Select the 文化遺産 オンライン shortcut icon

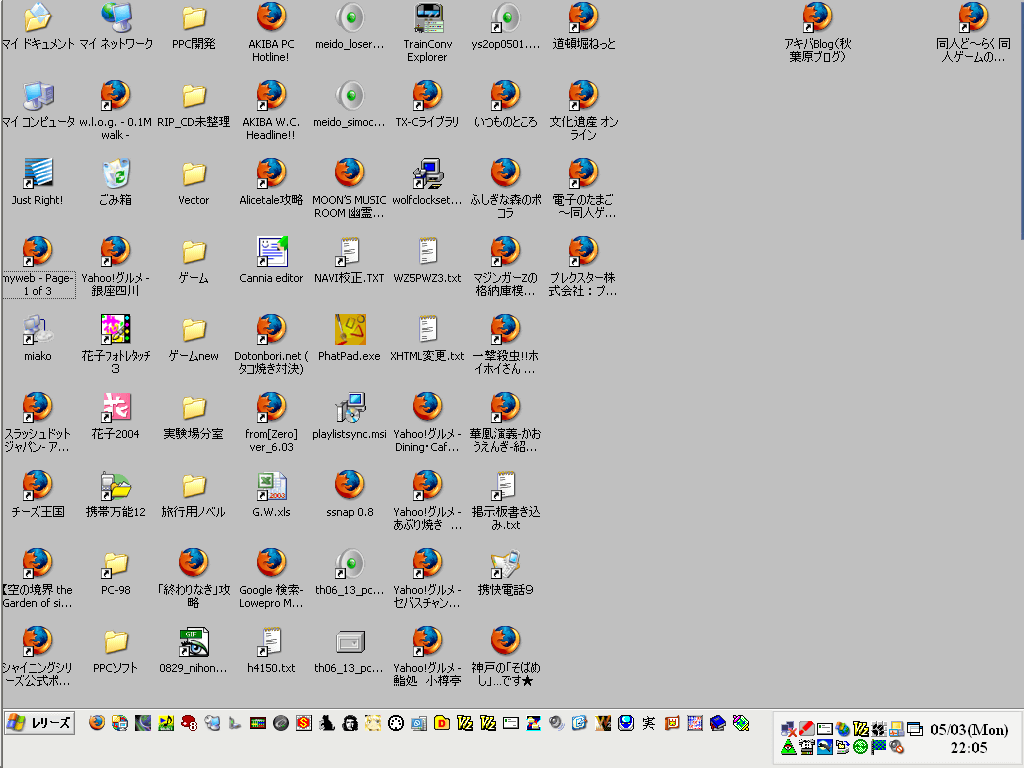click(x=583, y=95)
